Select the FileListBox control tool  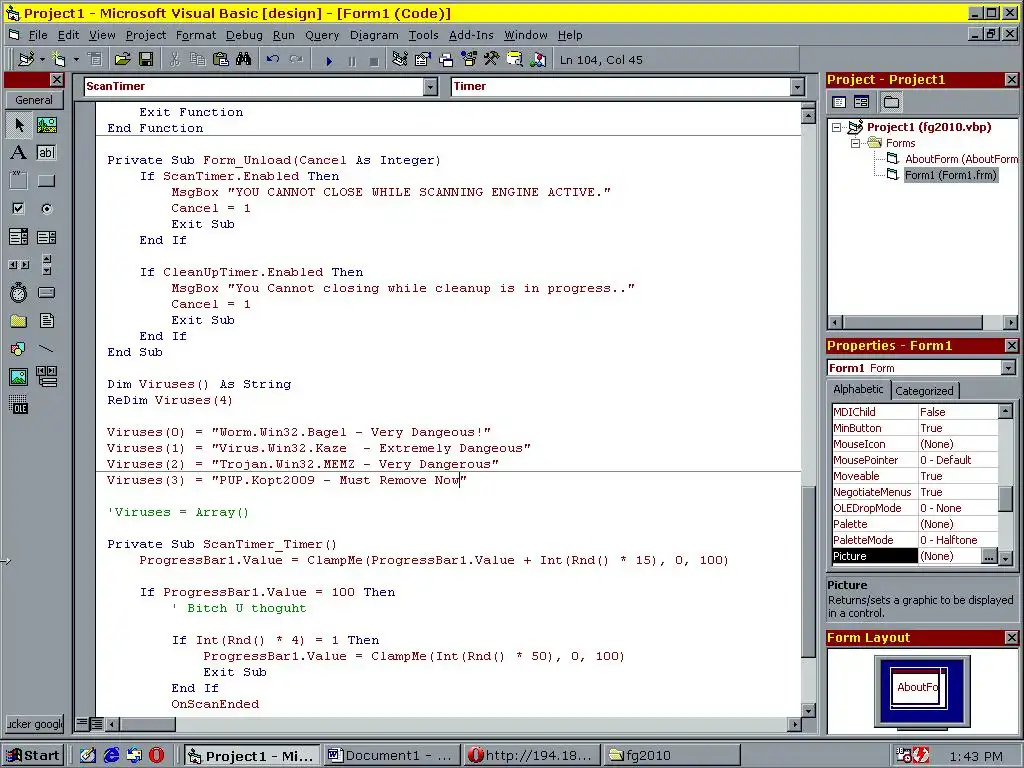tap(46, 321)
